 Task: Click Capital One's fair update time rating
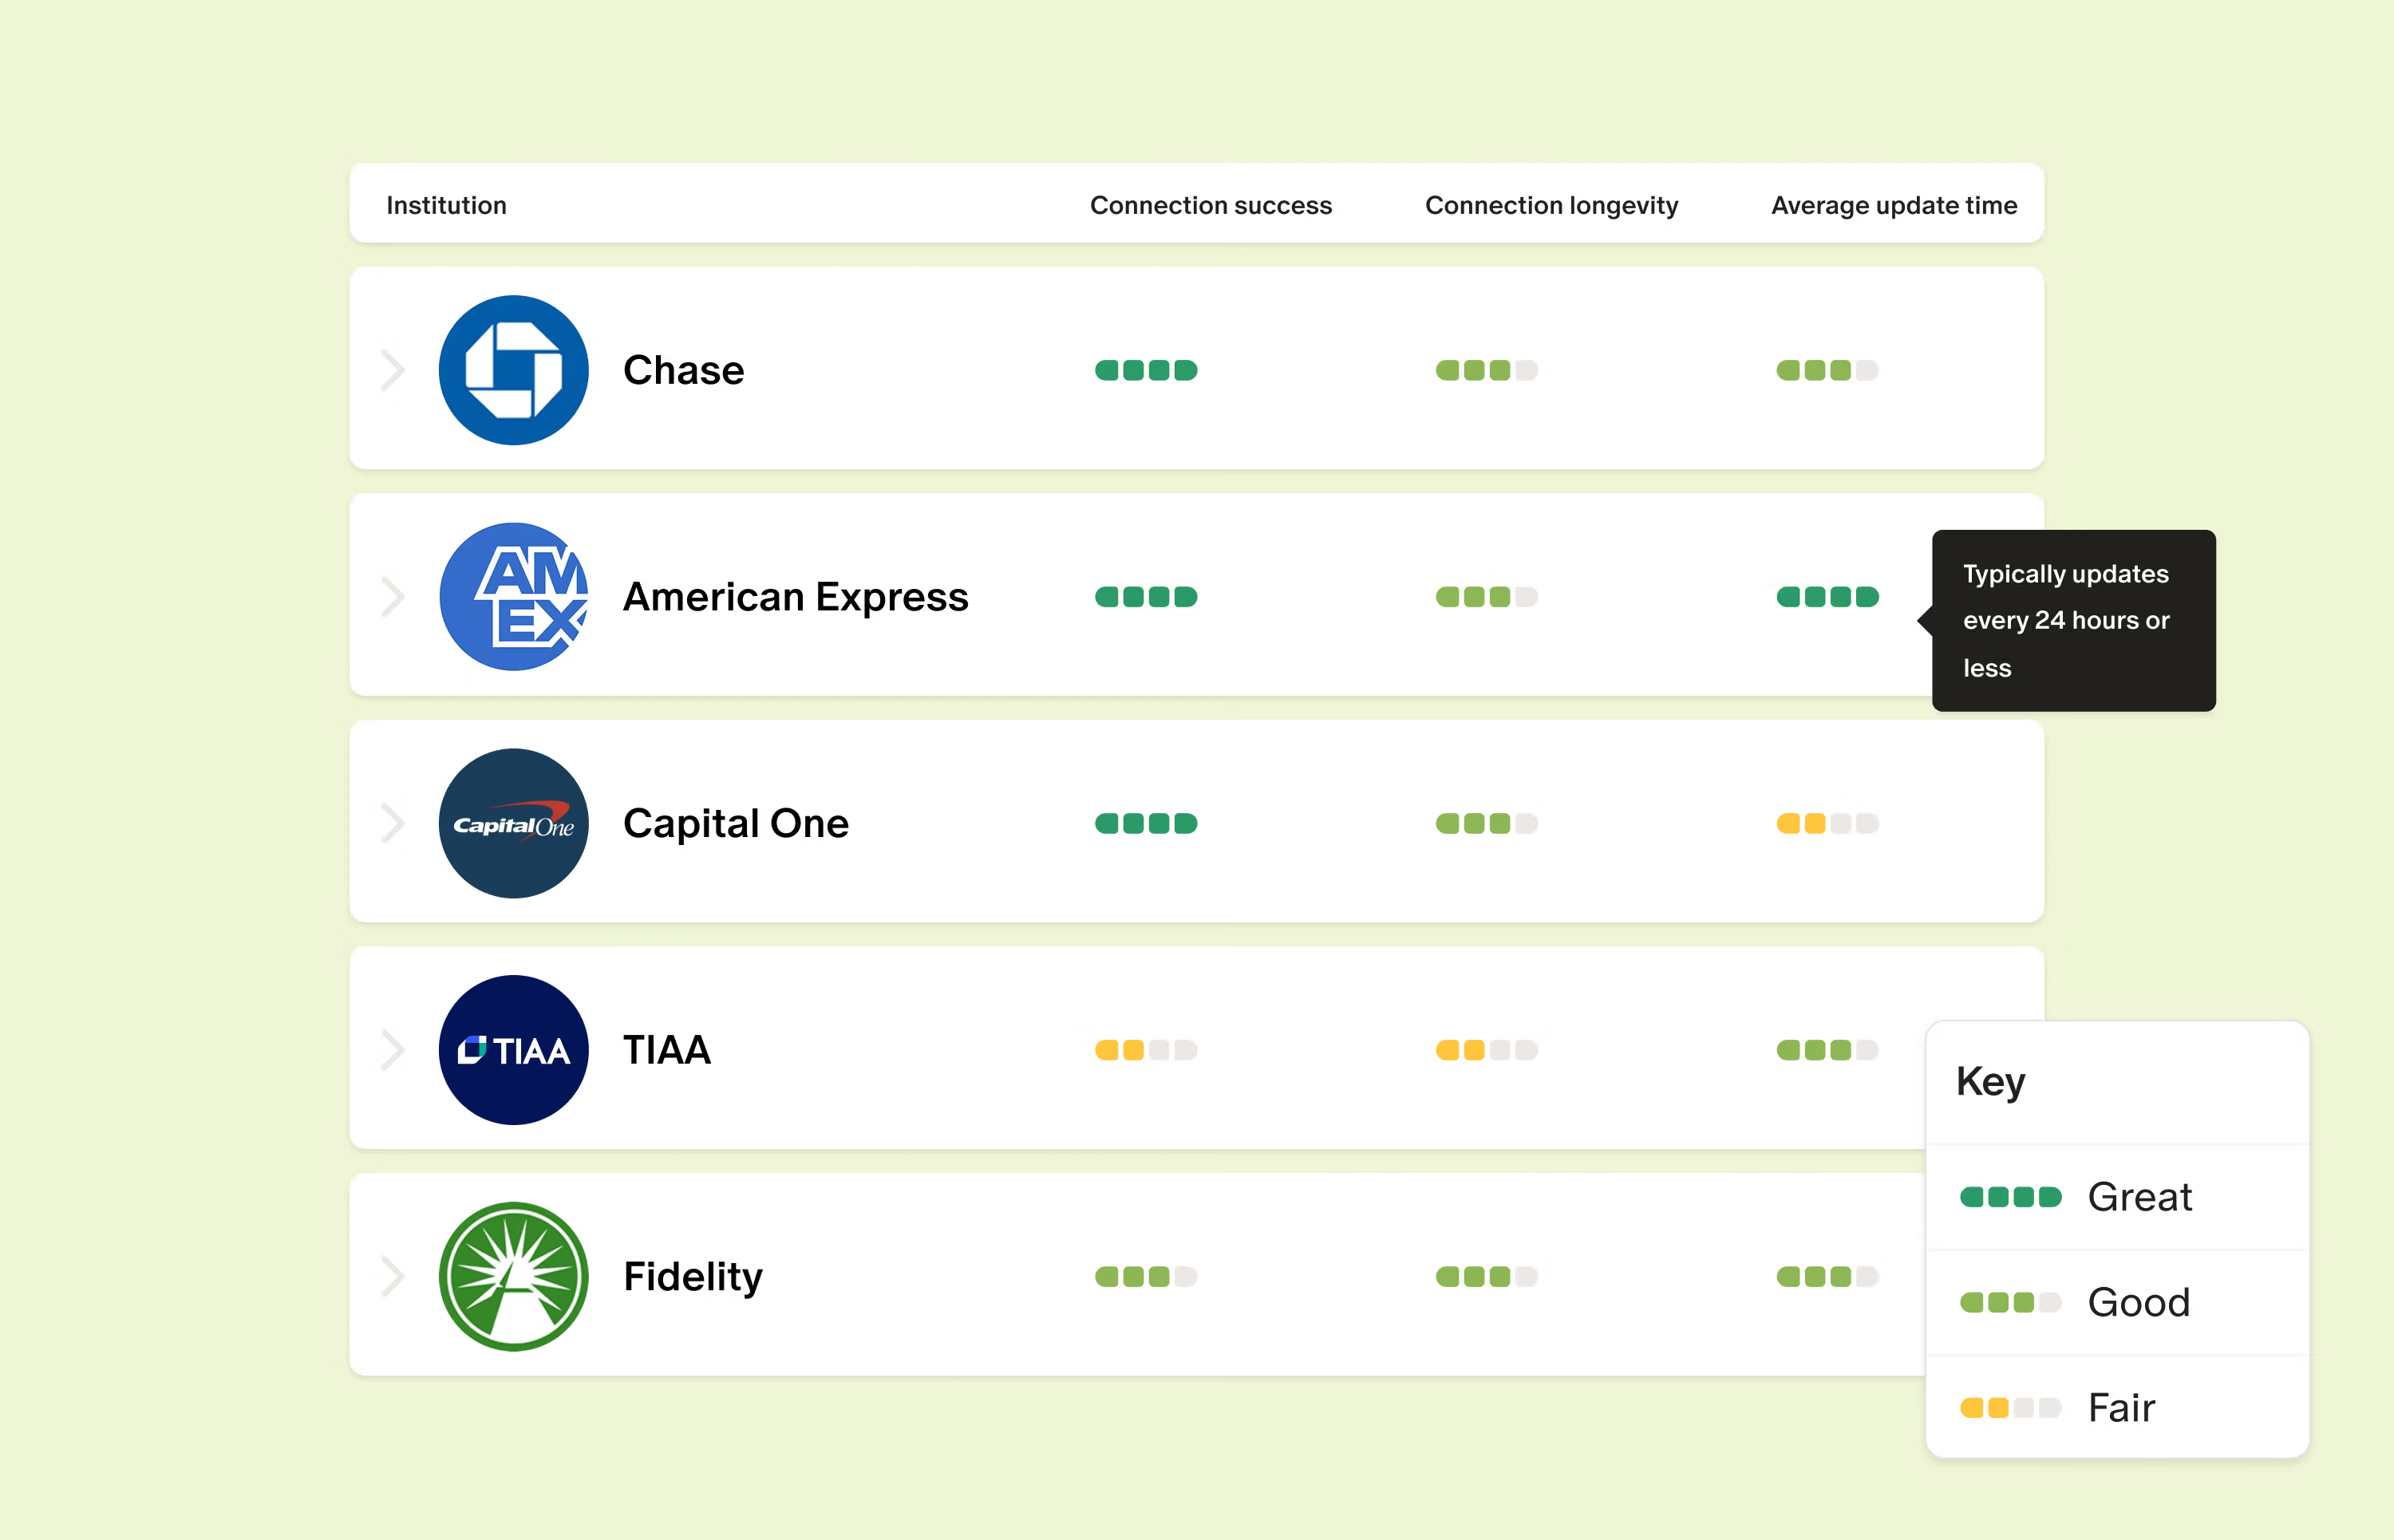(x=1827, y=823)
